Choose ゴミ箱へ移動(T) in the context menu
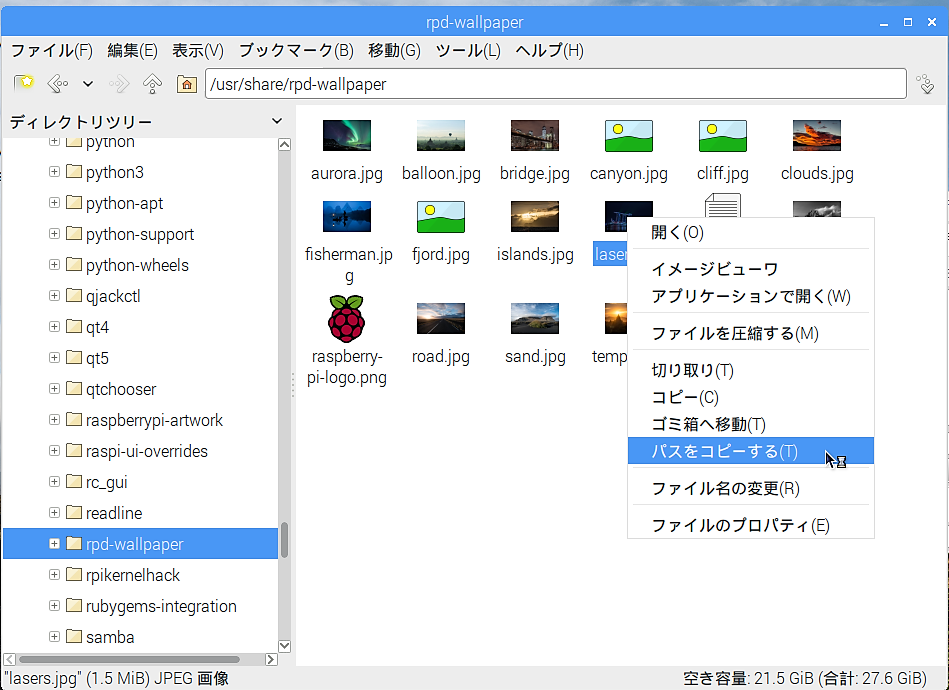 [750, 424]
